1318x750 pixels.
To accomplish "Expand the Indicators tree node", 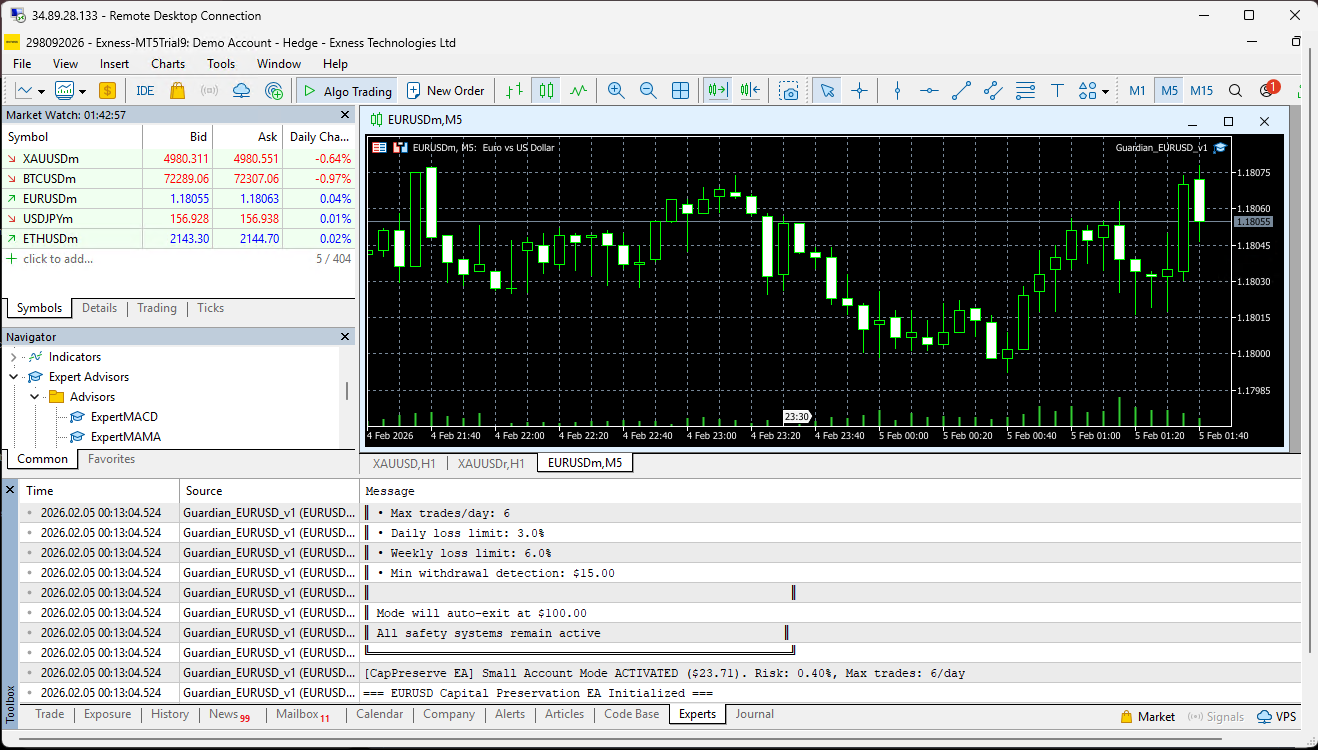I will tap(14, 357).
